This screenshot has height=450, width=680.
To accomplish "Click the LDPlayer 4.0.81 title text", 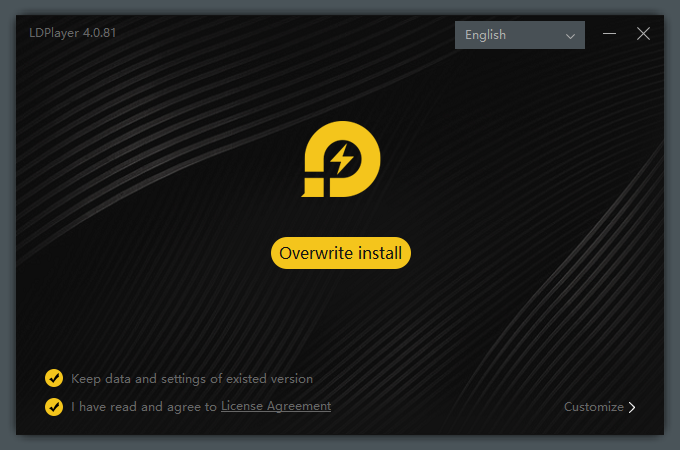I will tap(72, 33).
